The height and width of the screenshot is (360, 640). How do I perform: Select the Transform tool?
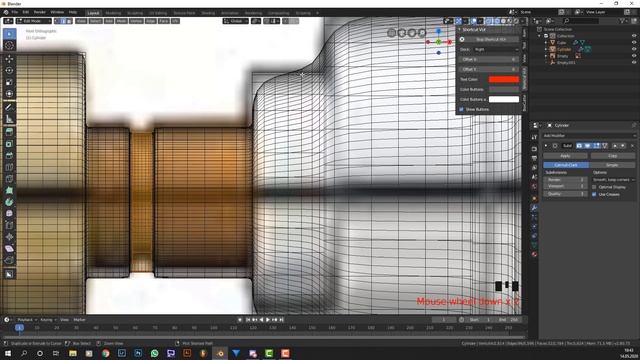pyautogui.click(x=9, y=93)
